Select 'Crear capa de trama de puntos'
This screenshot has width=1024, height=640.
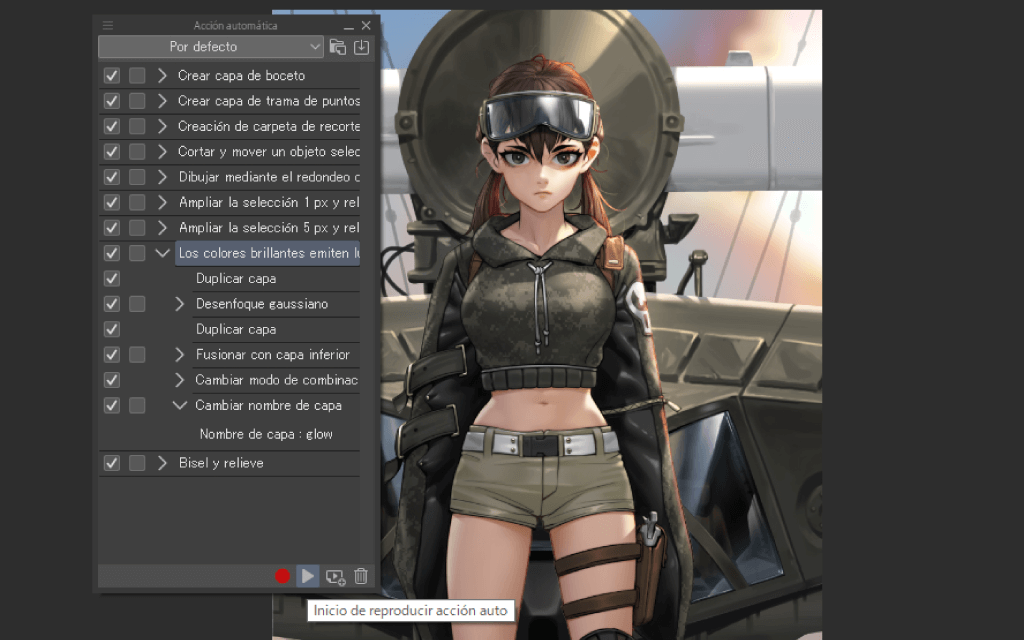point(268,100)
